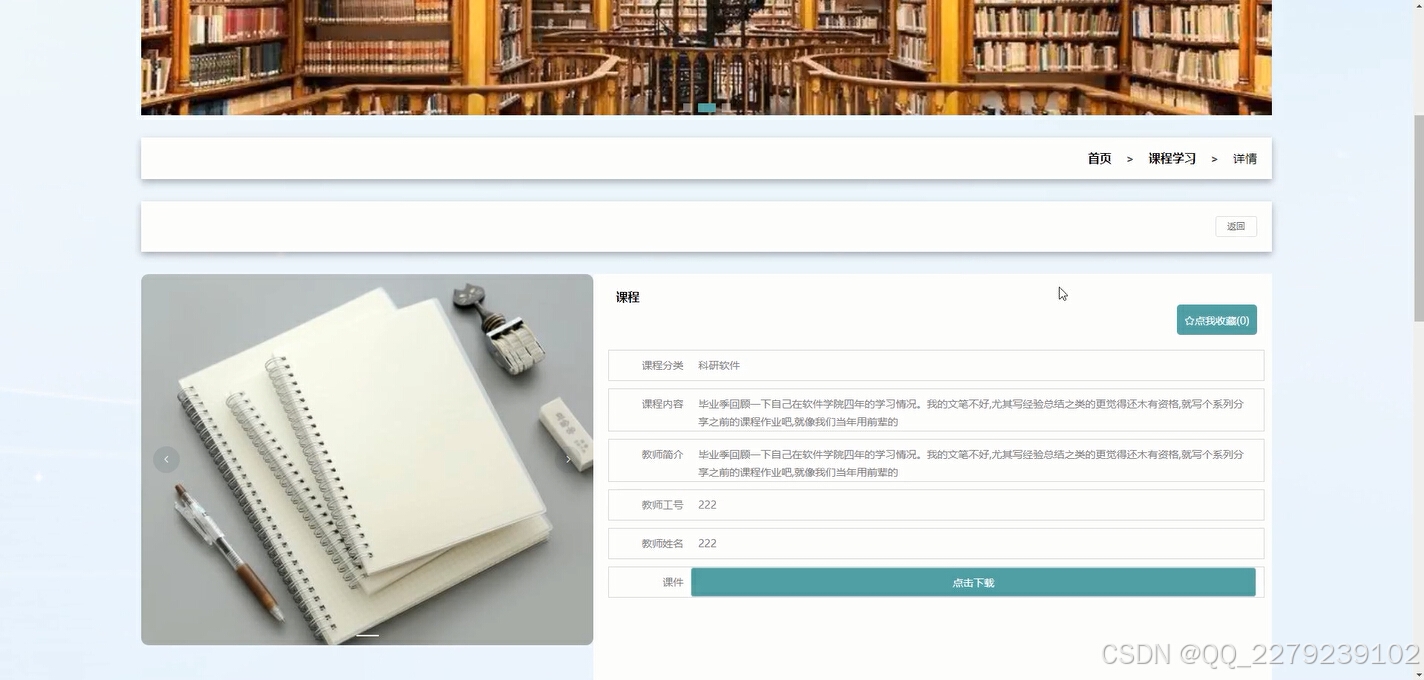
Task: Click the 教师工号 value 222
Action: 707,504
